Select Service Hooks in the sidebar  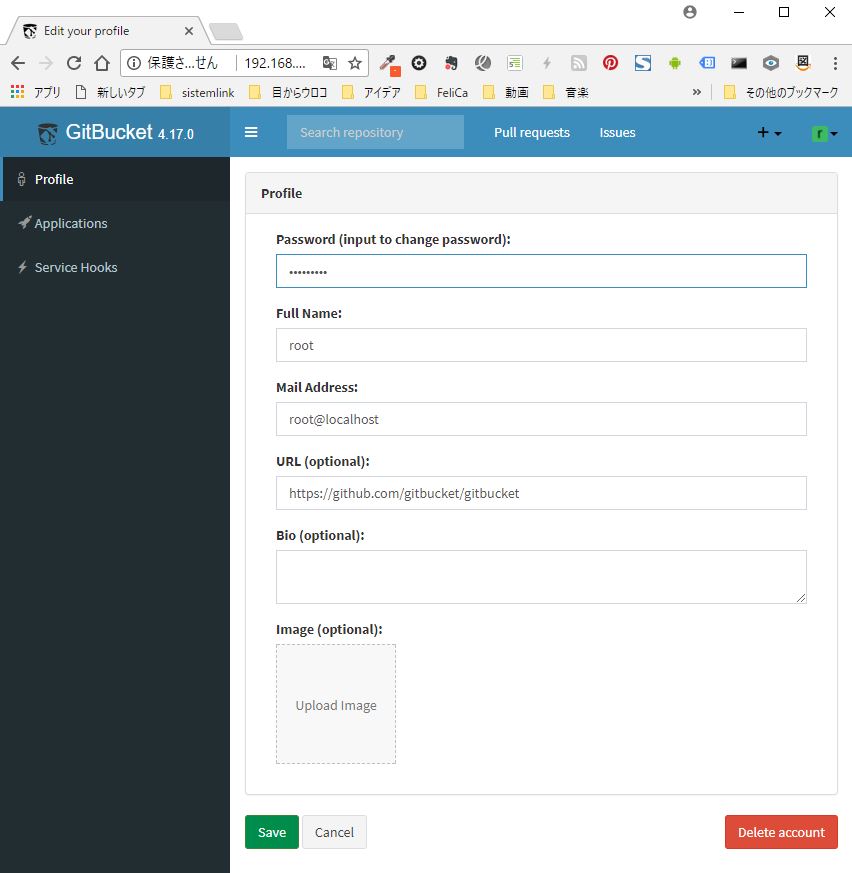115,267
